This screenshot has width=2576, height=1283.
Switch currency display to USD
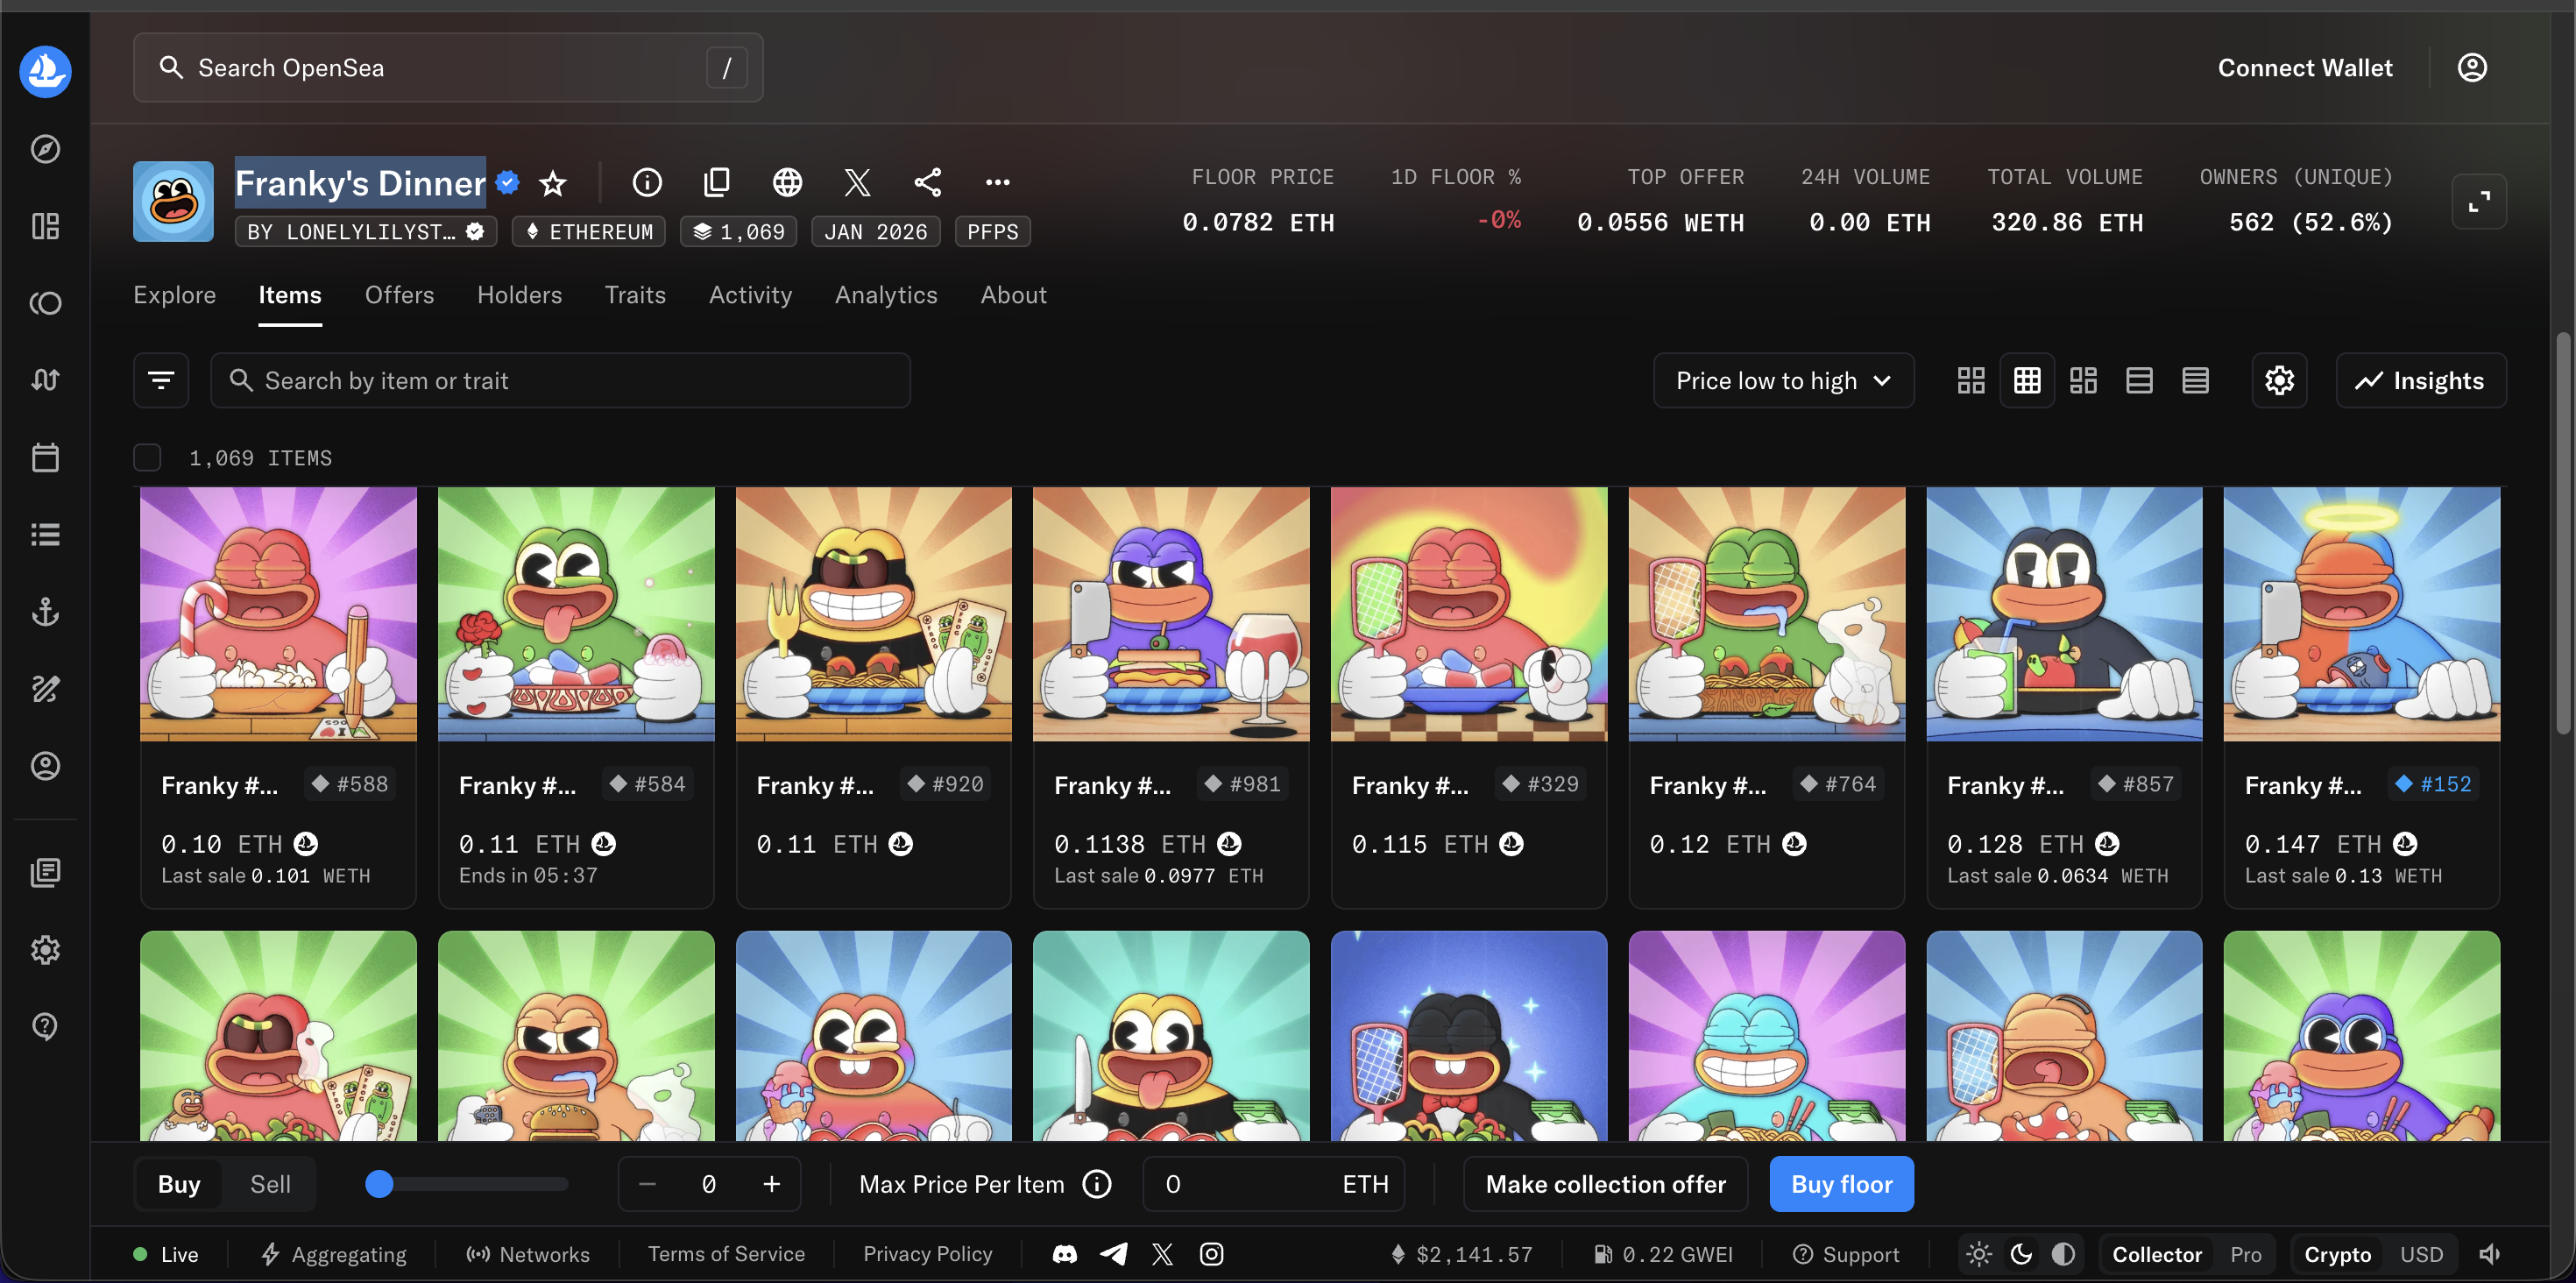tap(2422, 1254)
